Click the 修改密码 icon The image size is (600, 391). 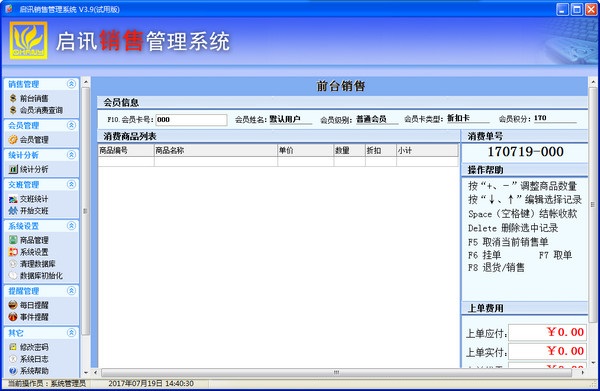13,347
